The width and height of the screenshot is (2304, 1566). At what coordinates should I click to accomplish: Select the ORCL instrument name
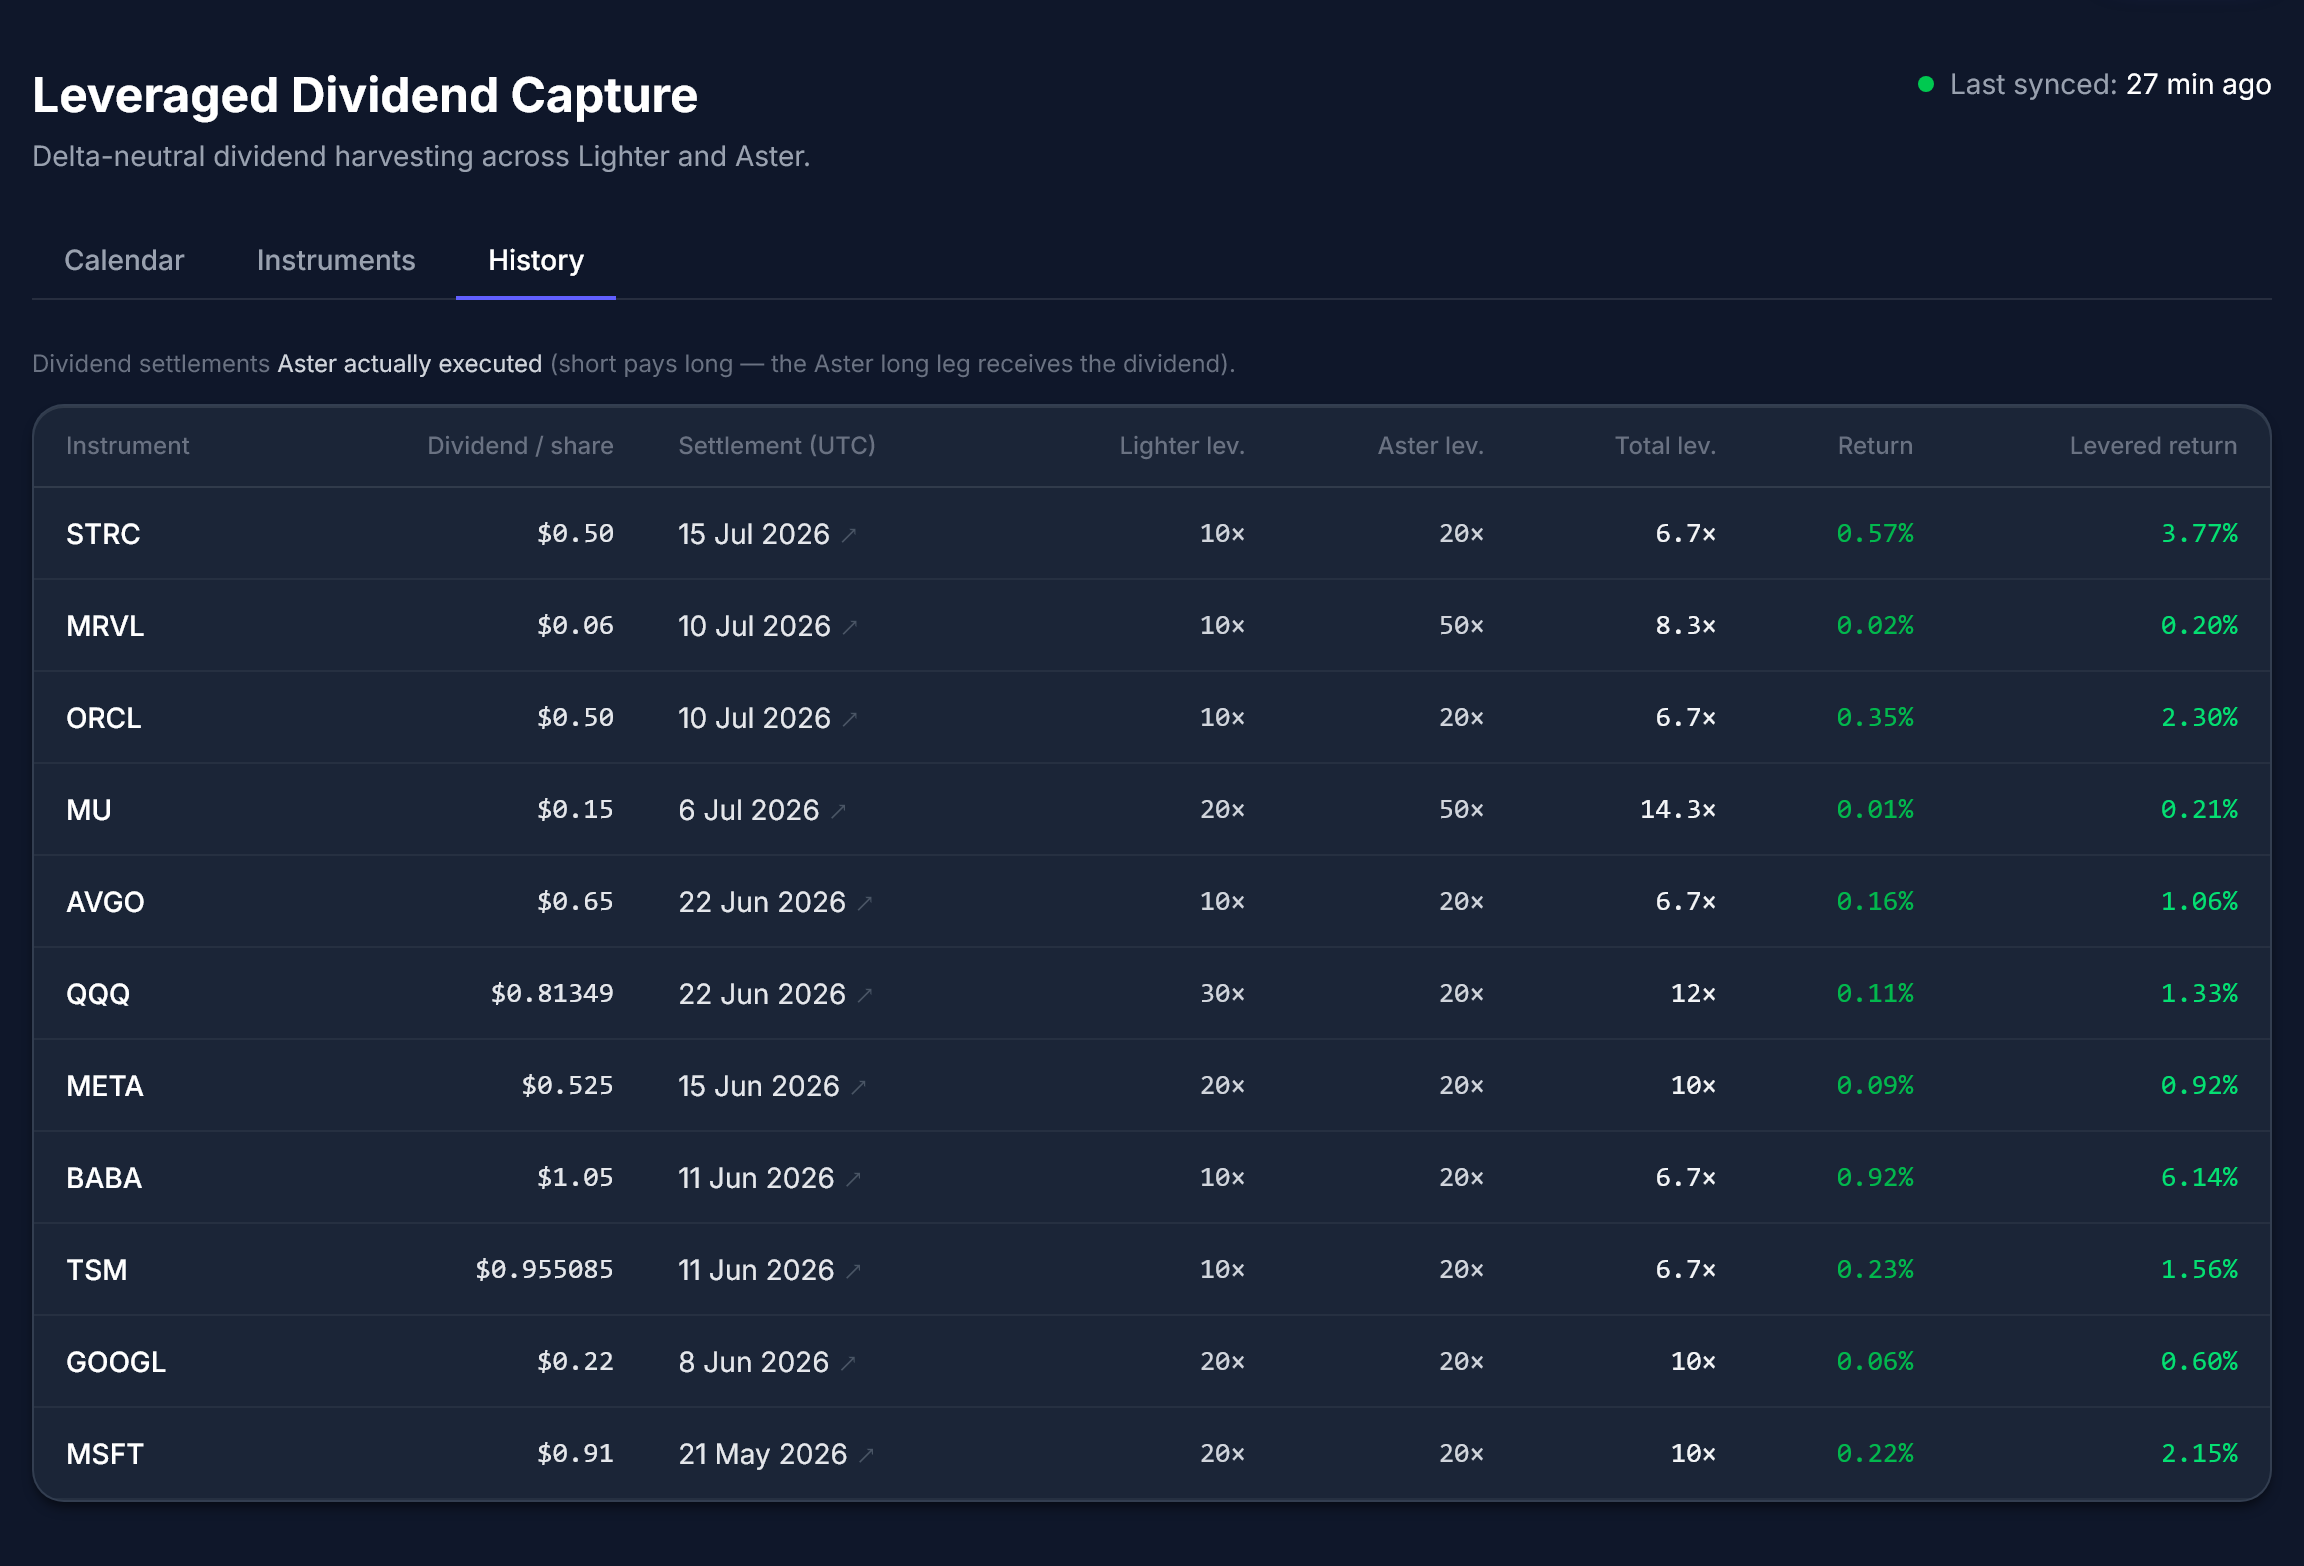pos(104,718)
